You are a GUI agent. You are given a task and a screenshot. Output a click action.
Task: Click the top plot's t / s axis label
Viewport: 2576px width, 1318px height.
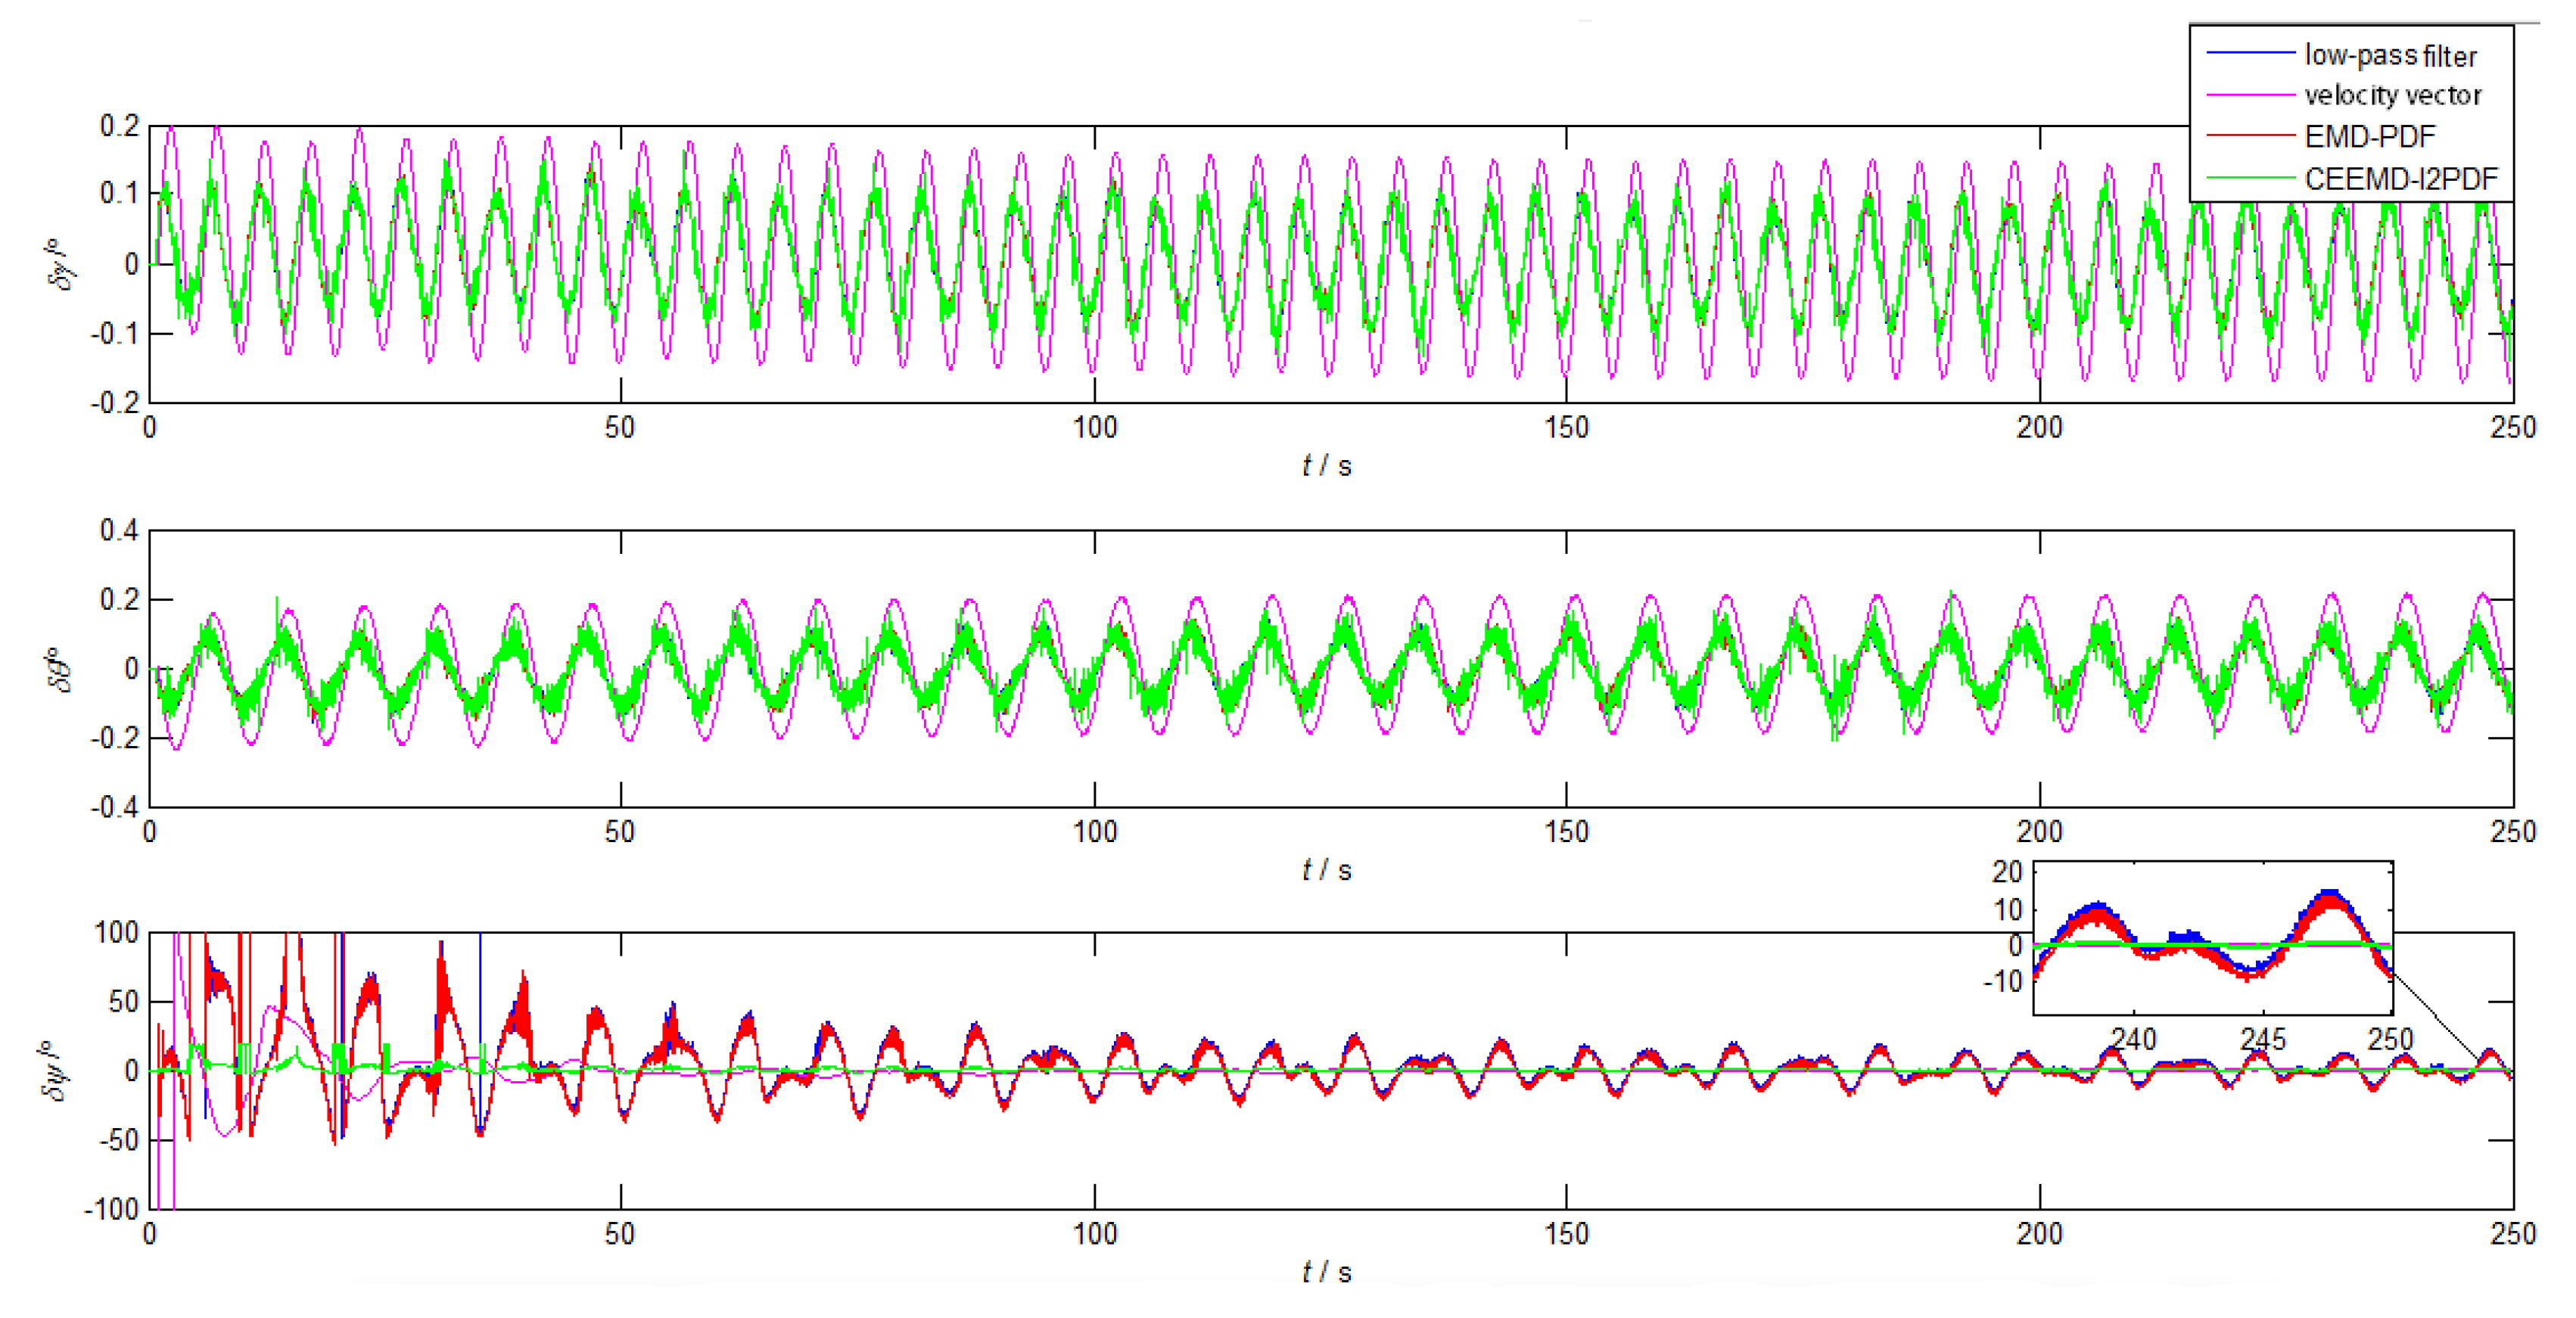click(x=1326, y=466)
